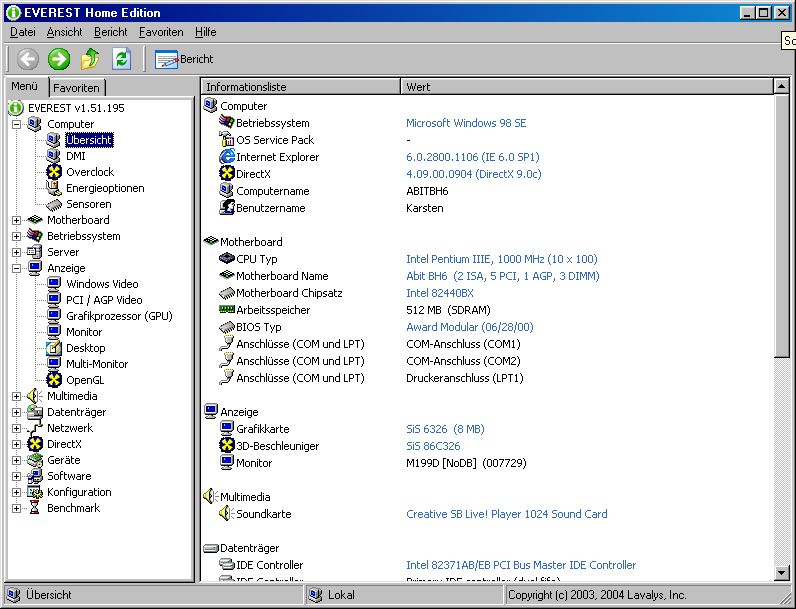Click the Netzwerk icon in tree
The image size is (796, 609).
(35, 428)
